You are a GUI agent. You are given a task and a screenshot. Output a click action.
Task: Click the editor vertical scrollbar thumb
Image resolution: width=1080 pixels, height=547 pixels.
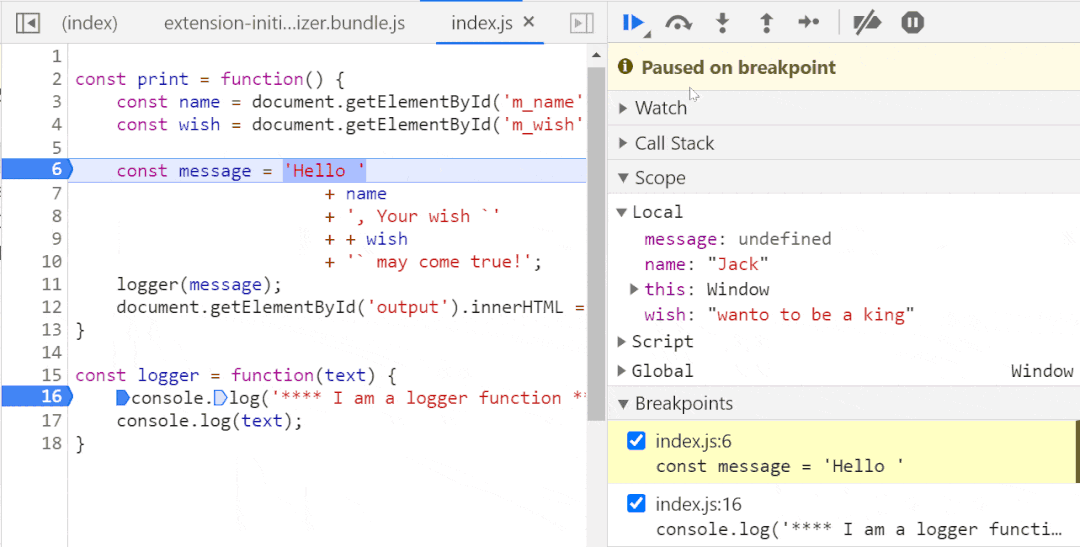[595, 243]
